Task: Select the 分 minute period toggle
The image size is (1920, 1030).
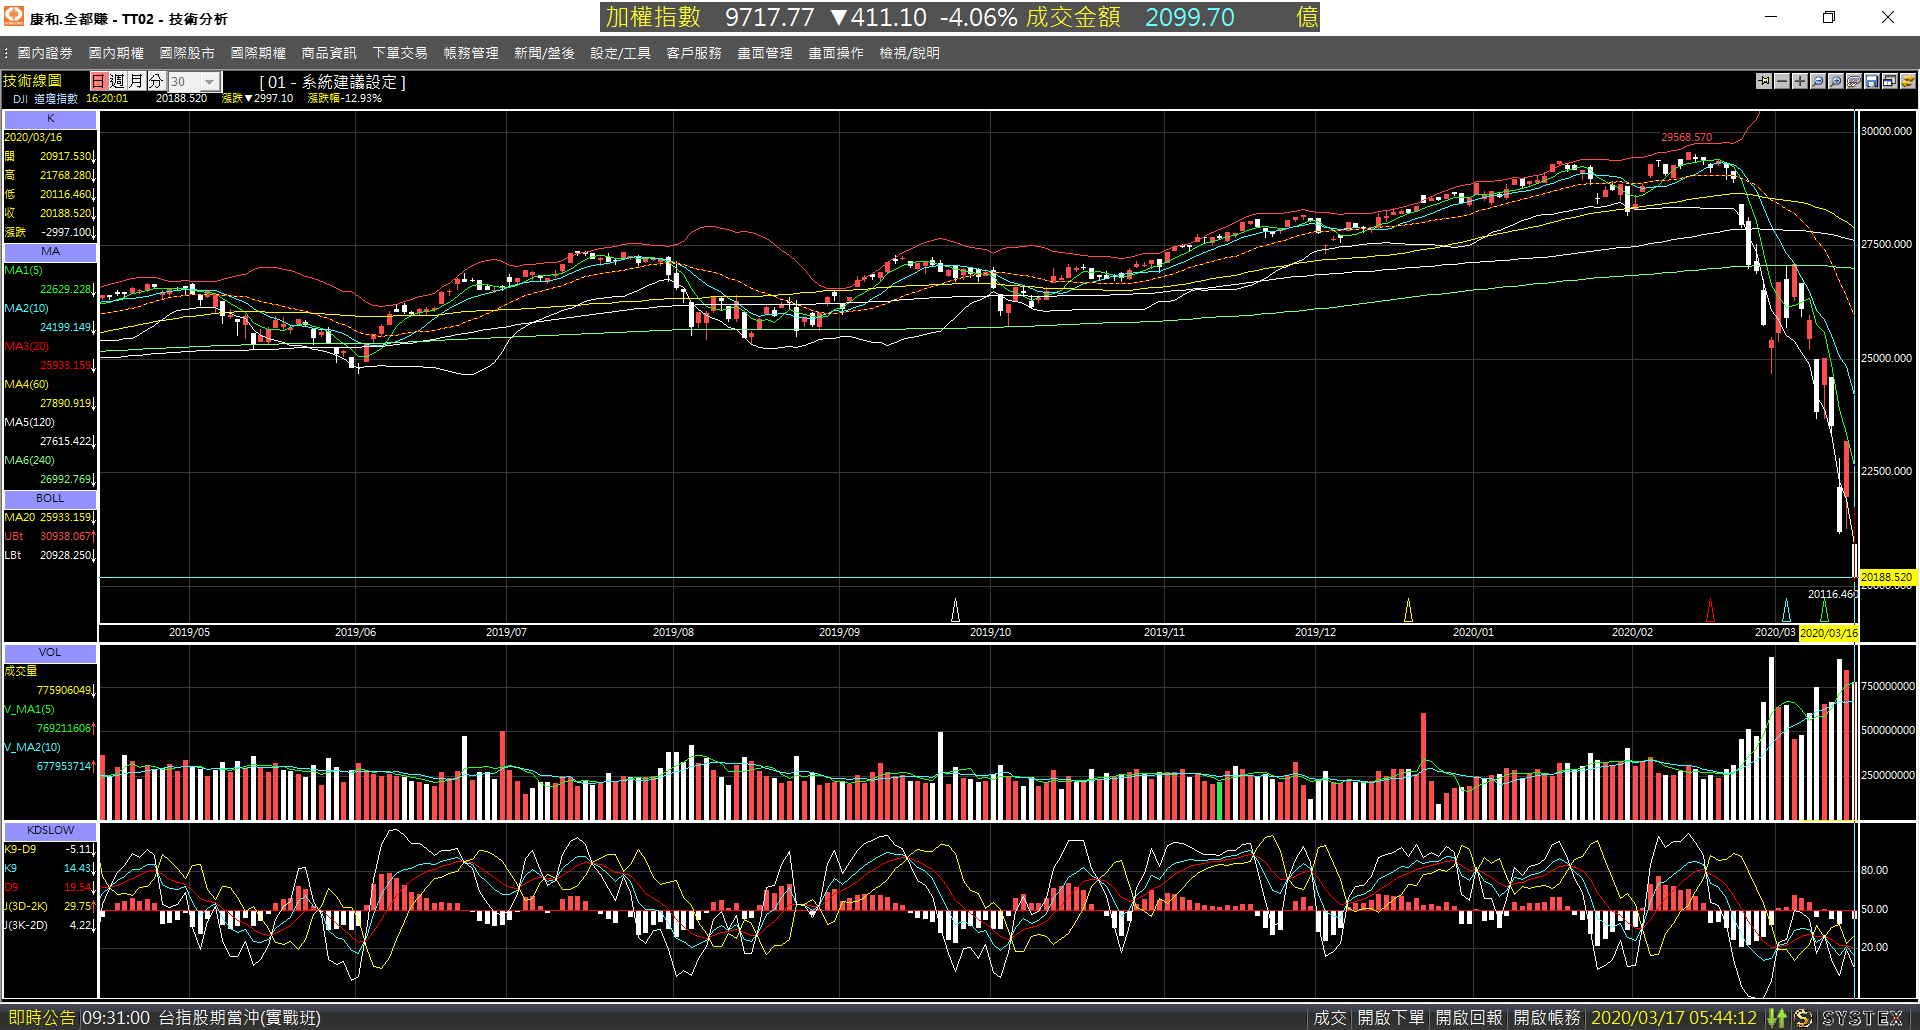Action: (x=155, y=81)
